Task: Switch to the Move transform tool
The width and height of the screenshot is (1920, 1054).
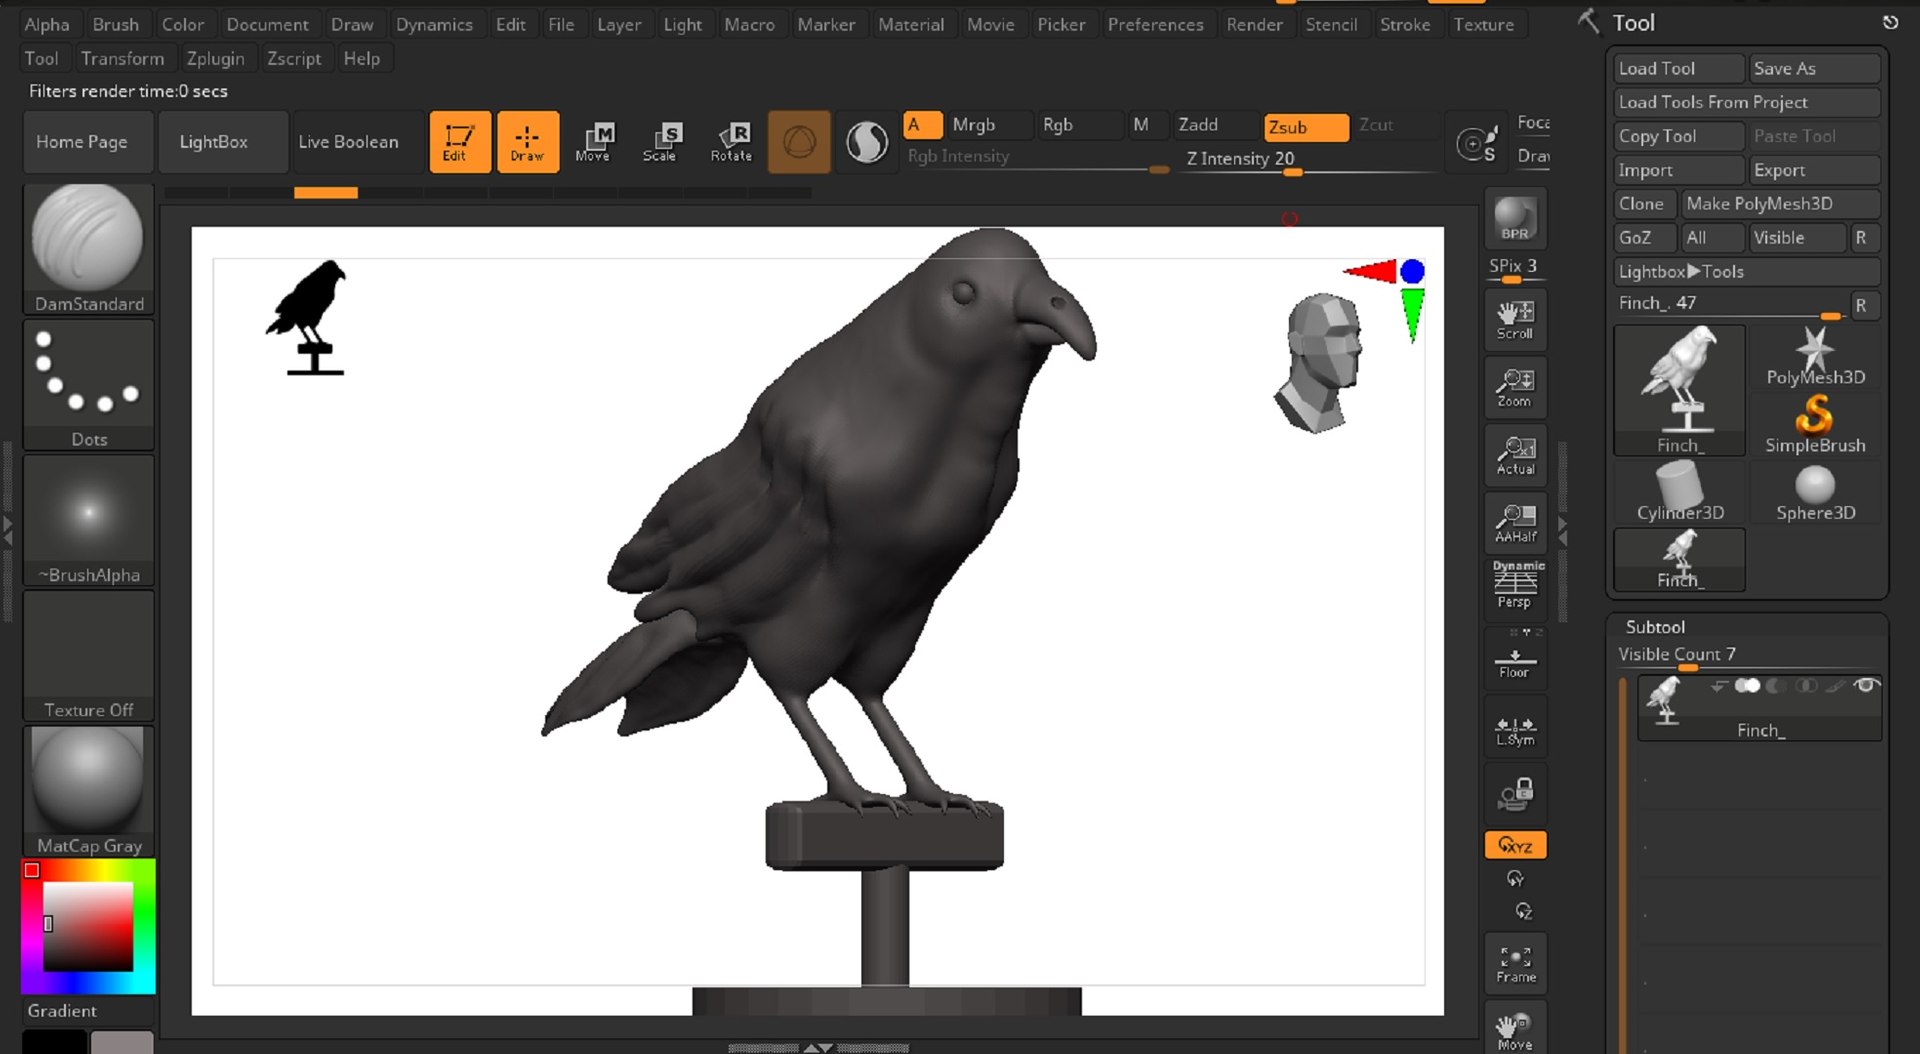Action: tap(594, 142)
